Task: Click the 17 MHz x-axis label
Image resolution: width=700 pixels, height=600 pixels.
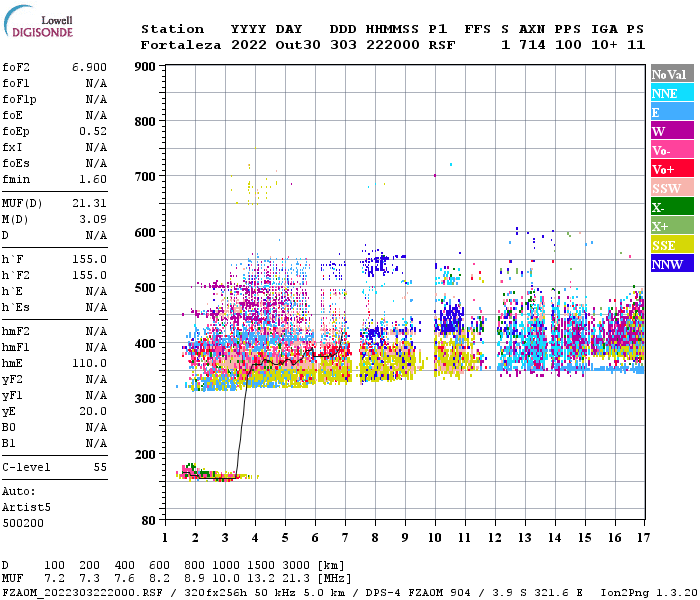Action: (643, 538)
